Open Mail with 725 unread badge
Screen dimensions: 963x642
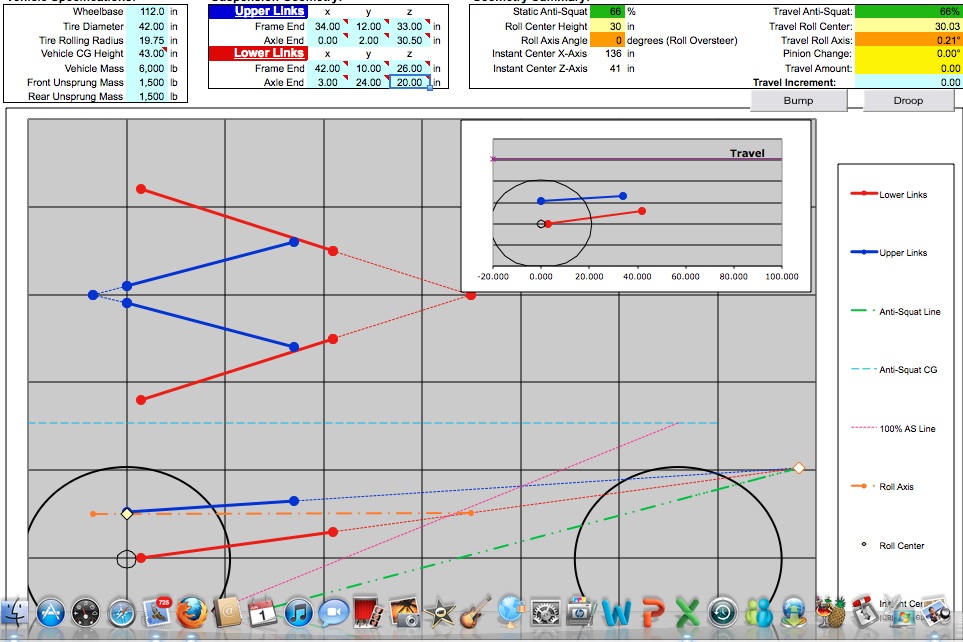coord(157,611)
